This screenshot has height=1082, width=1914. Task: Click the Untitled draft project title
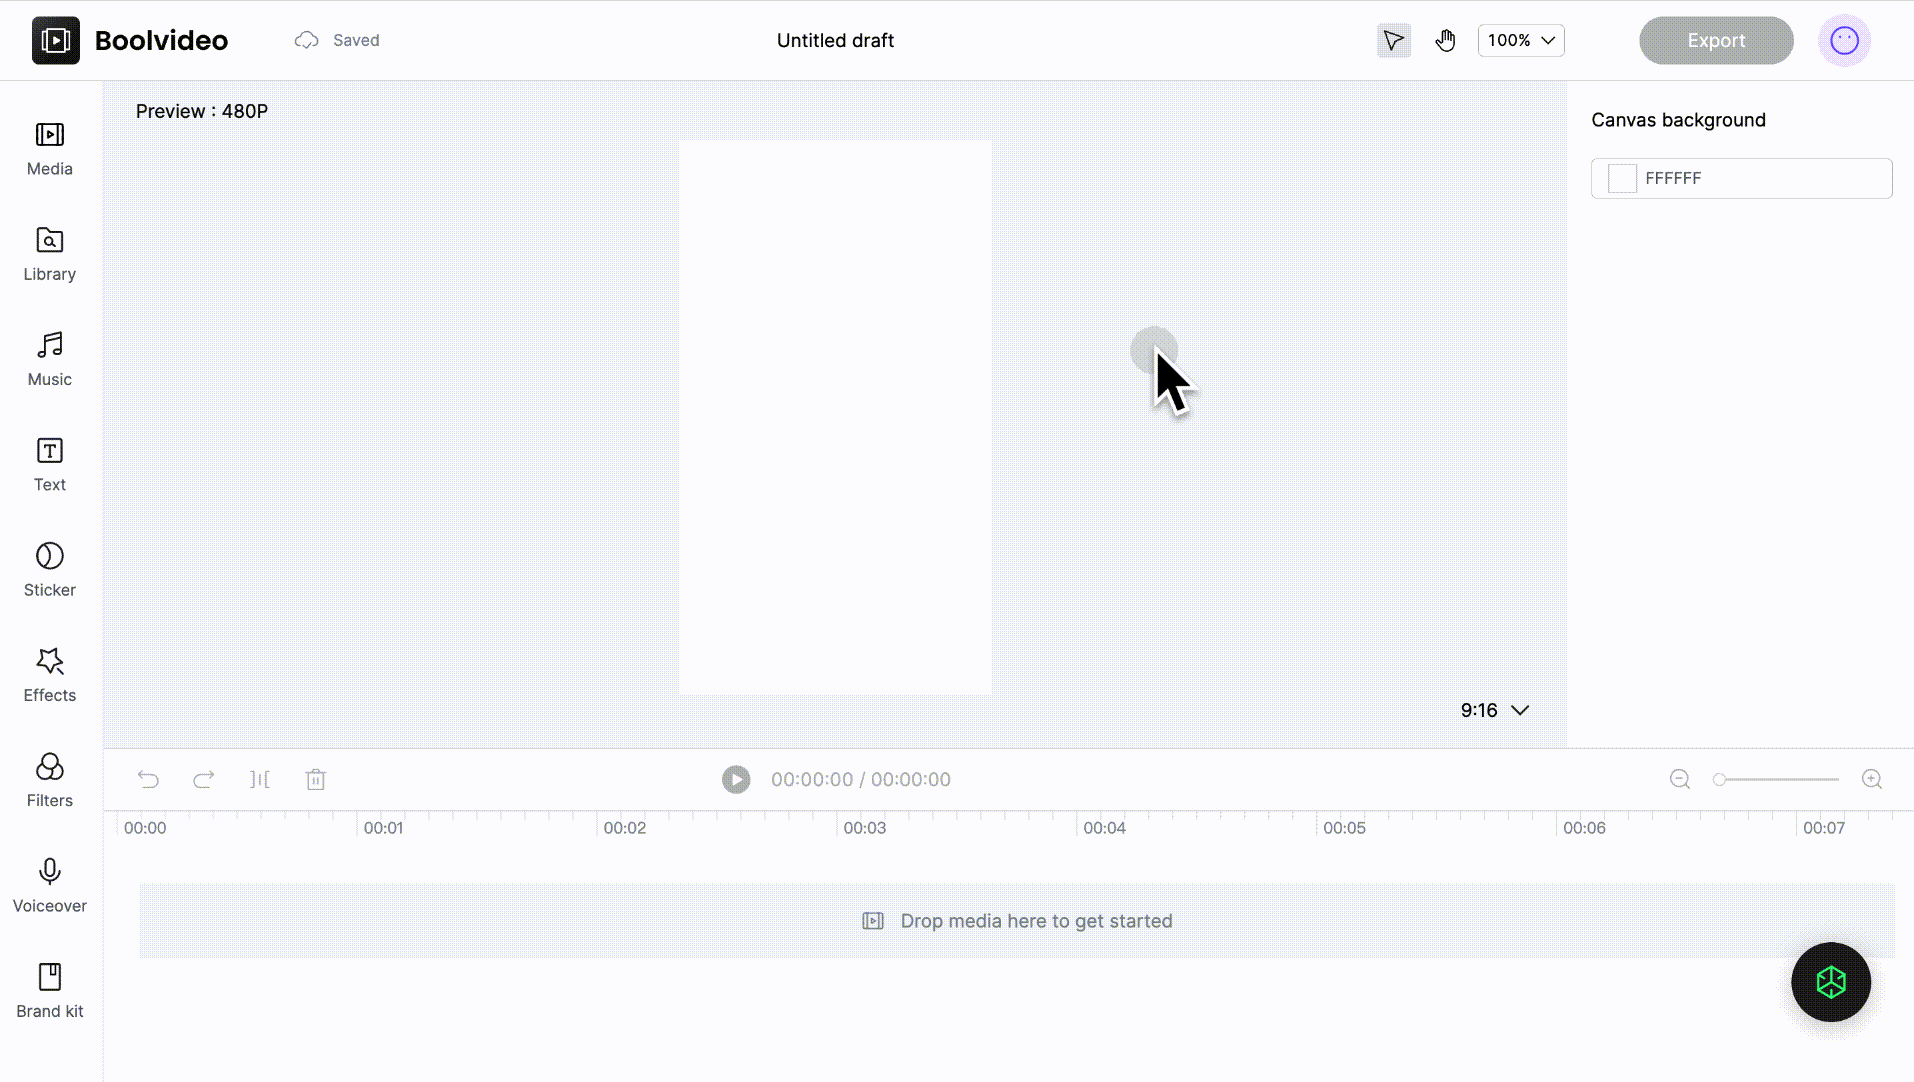(x=835, y=41)
